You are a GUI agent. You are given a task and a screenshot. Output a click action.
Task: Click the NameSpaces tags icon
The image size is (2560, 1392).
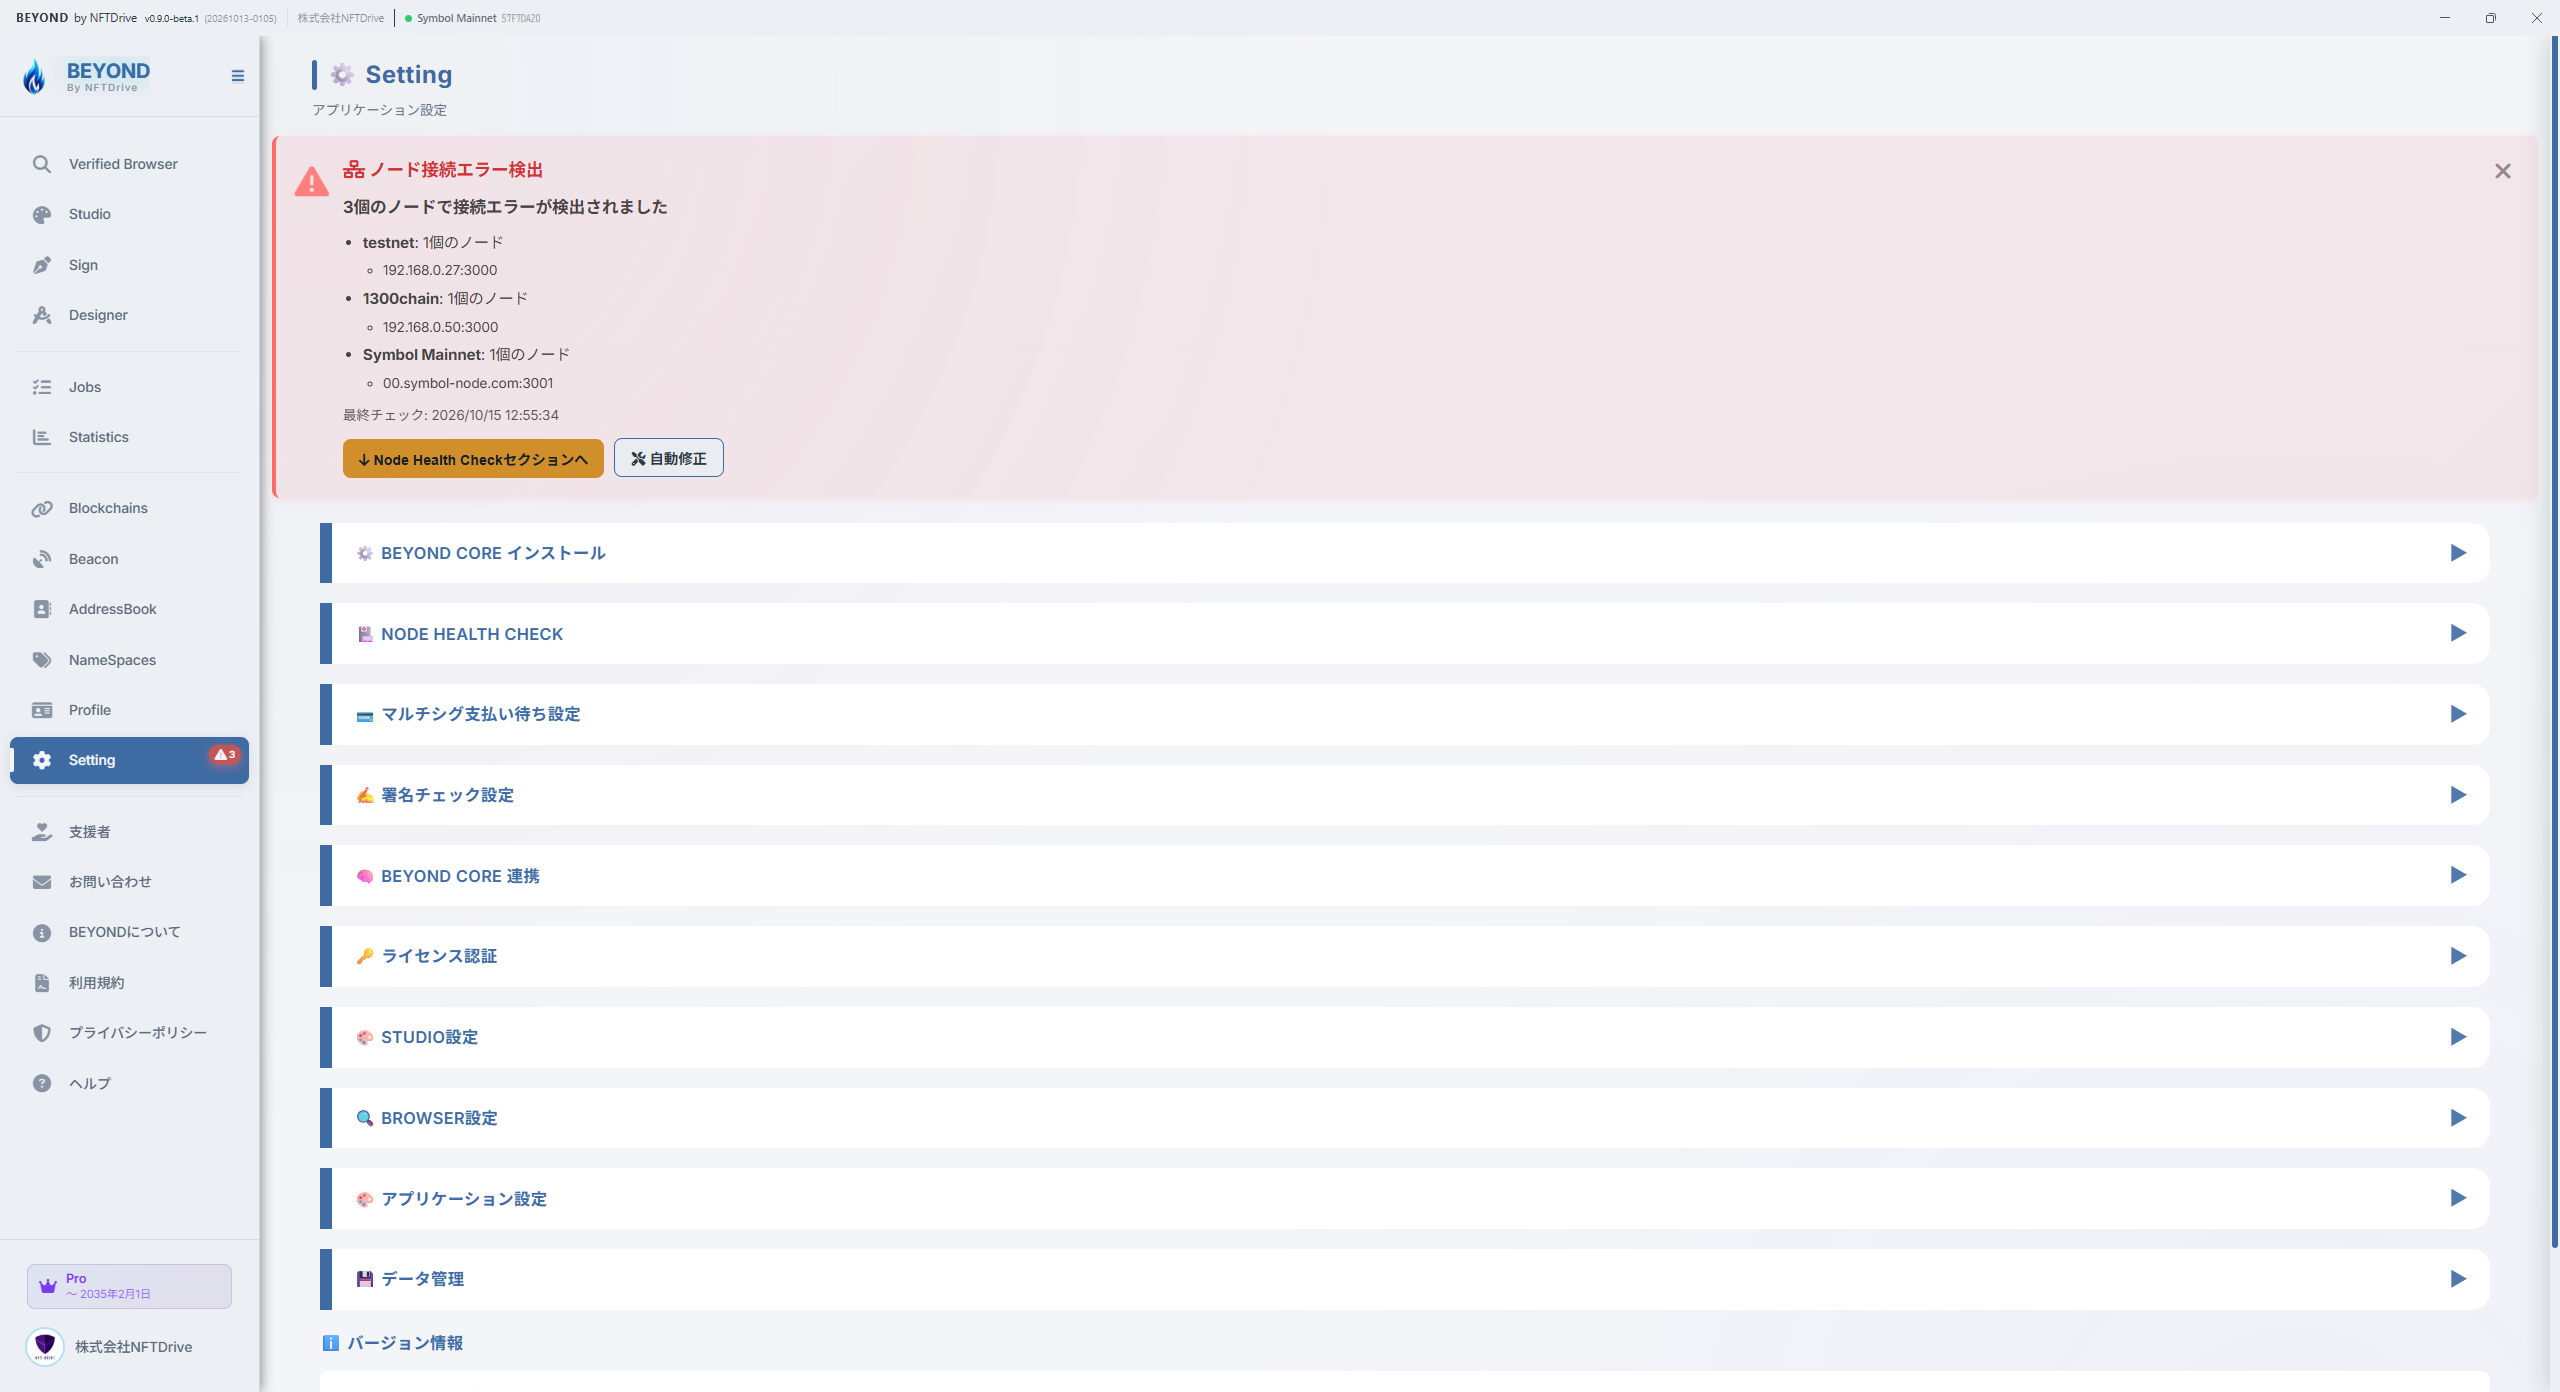[41, 660]
